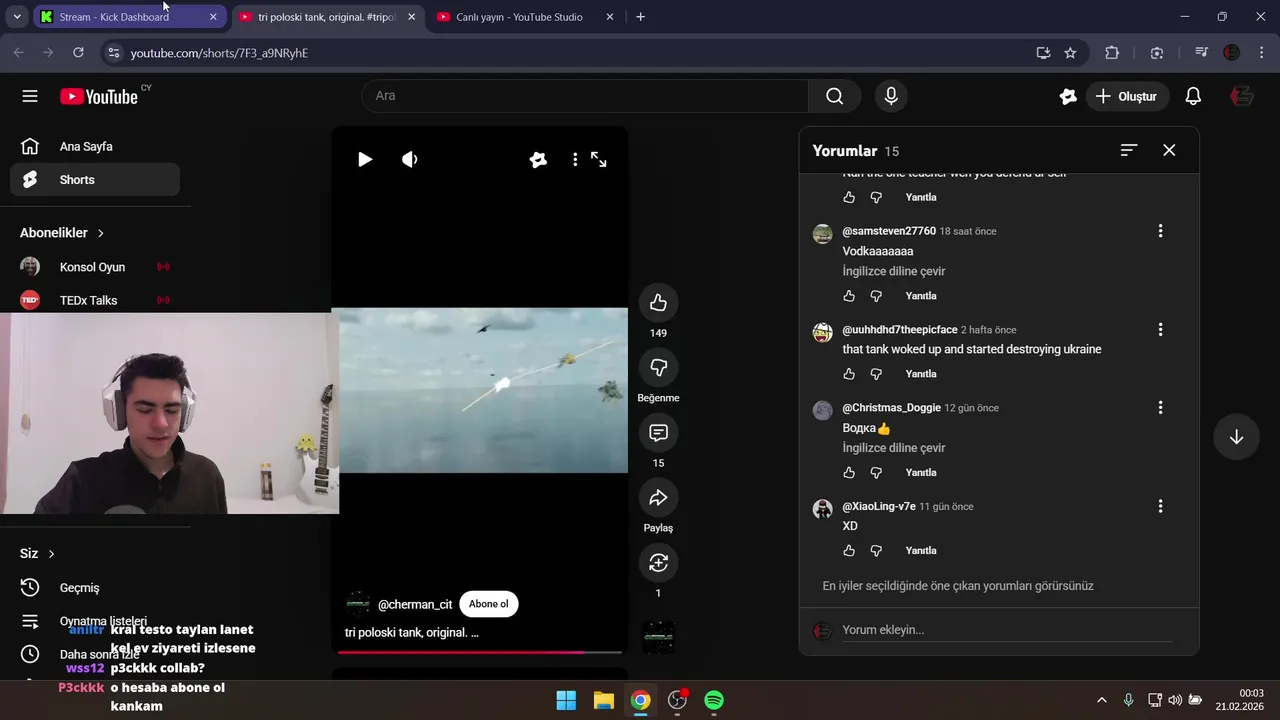Click the search magnifier button
This screenshot has width=1280, height=720.
pyautogui.click(x=834, y=96)
